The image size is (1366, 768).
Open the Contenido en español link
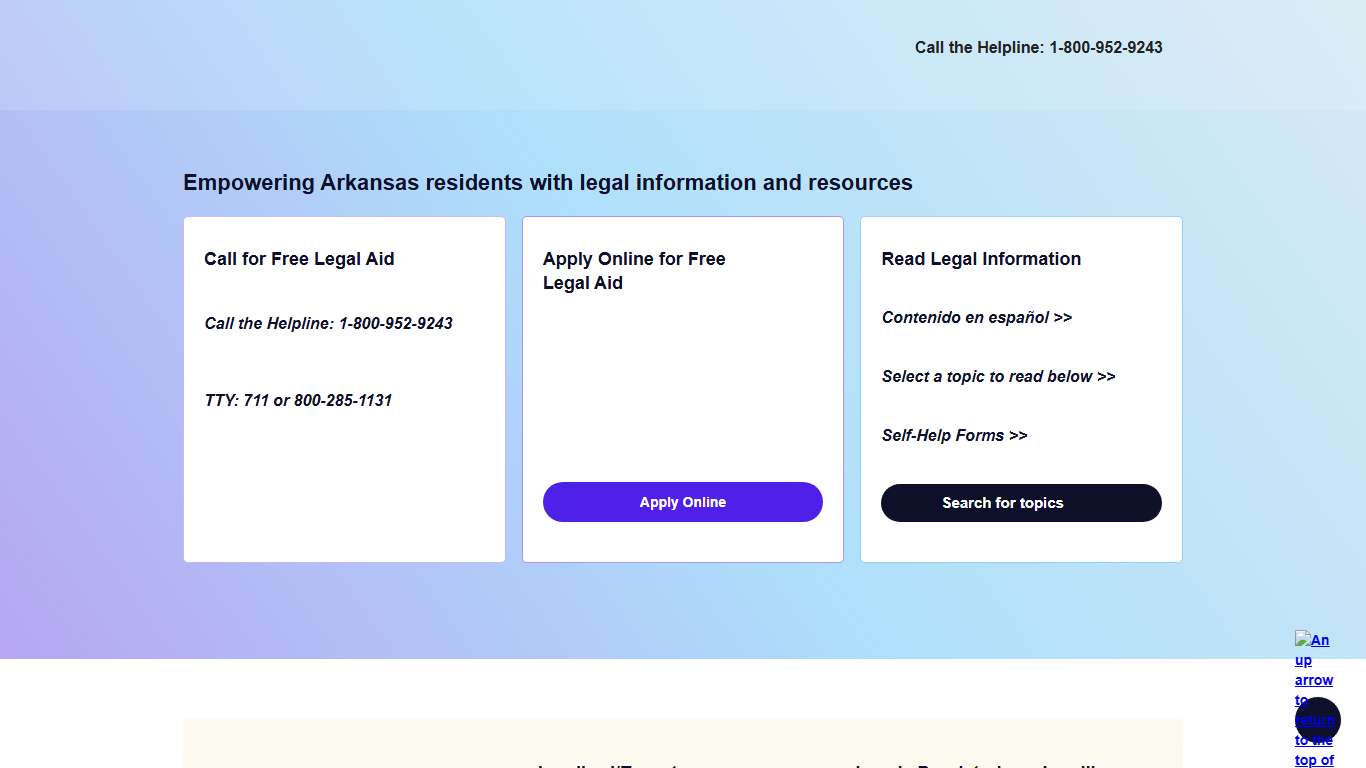[x=977, y=317]
